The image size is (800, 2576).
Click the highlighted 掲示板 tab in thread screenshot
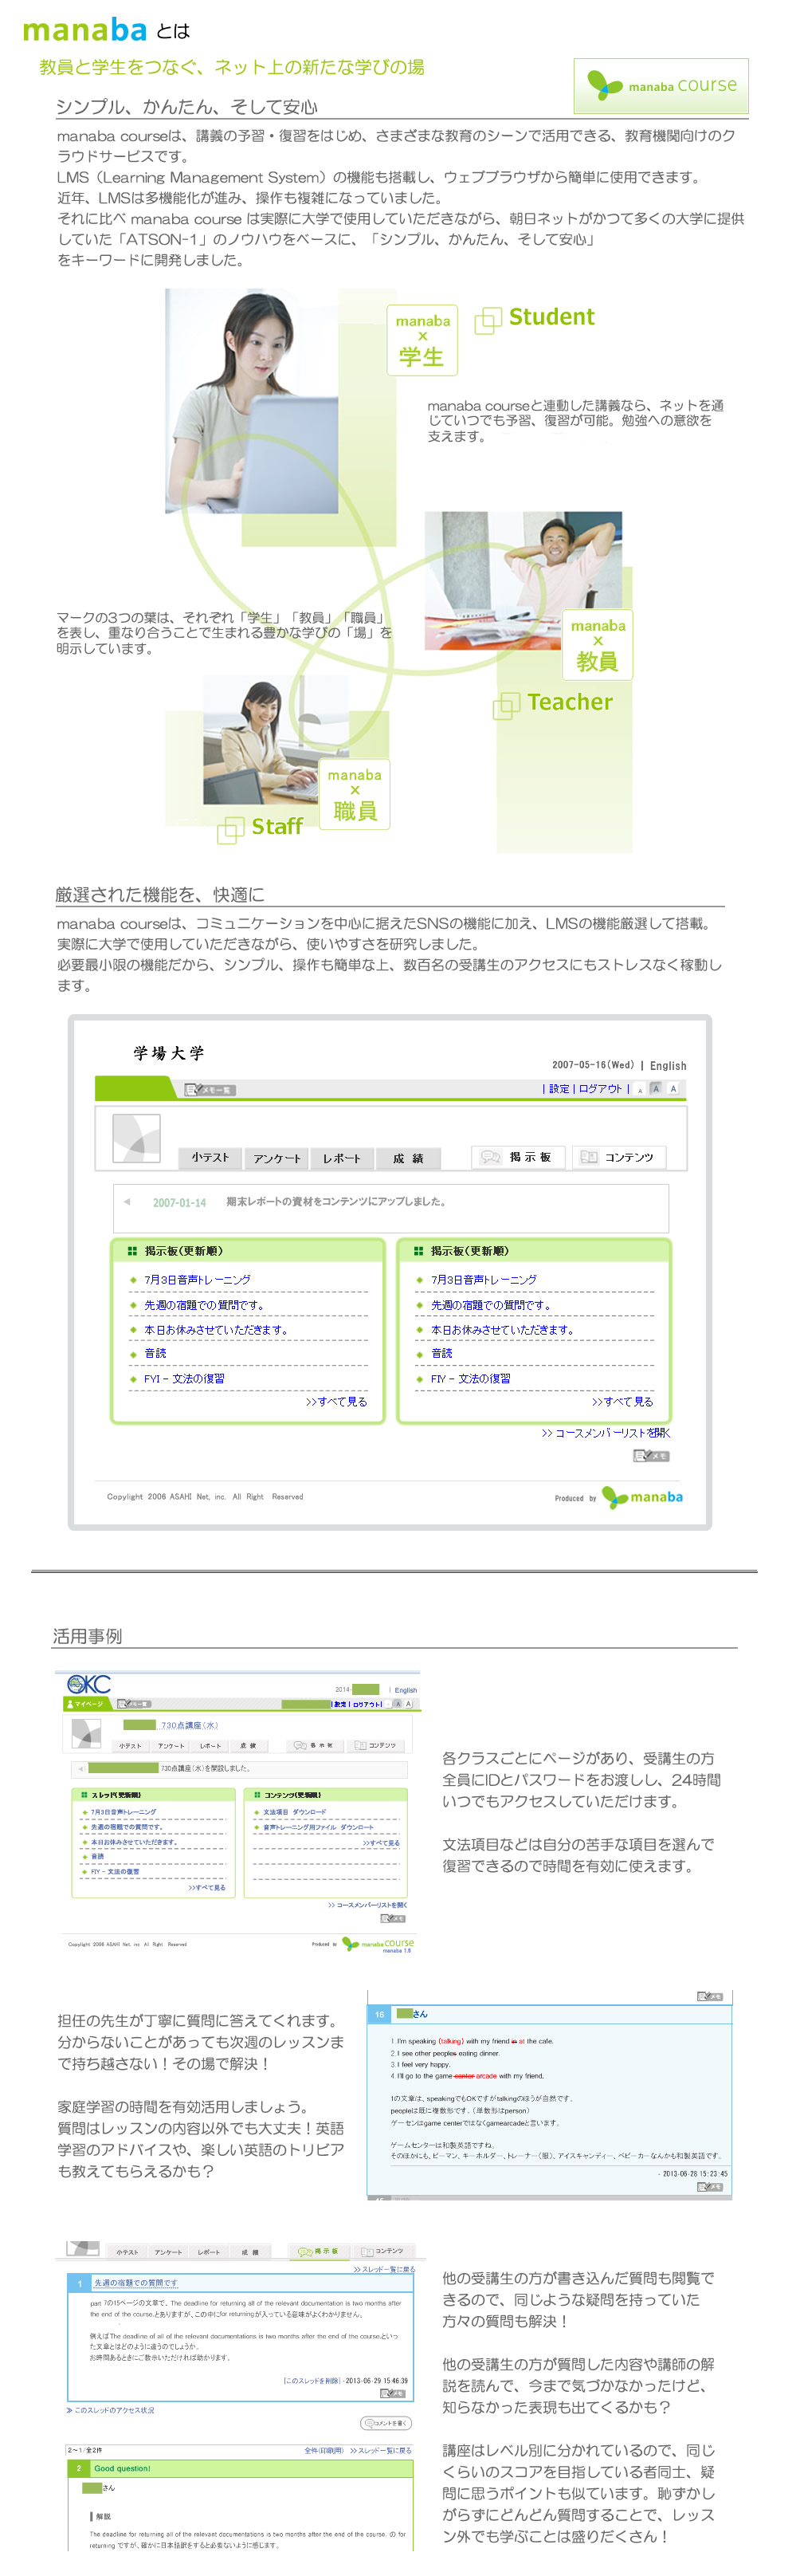[319, 2251]
